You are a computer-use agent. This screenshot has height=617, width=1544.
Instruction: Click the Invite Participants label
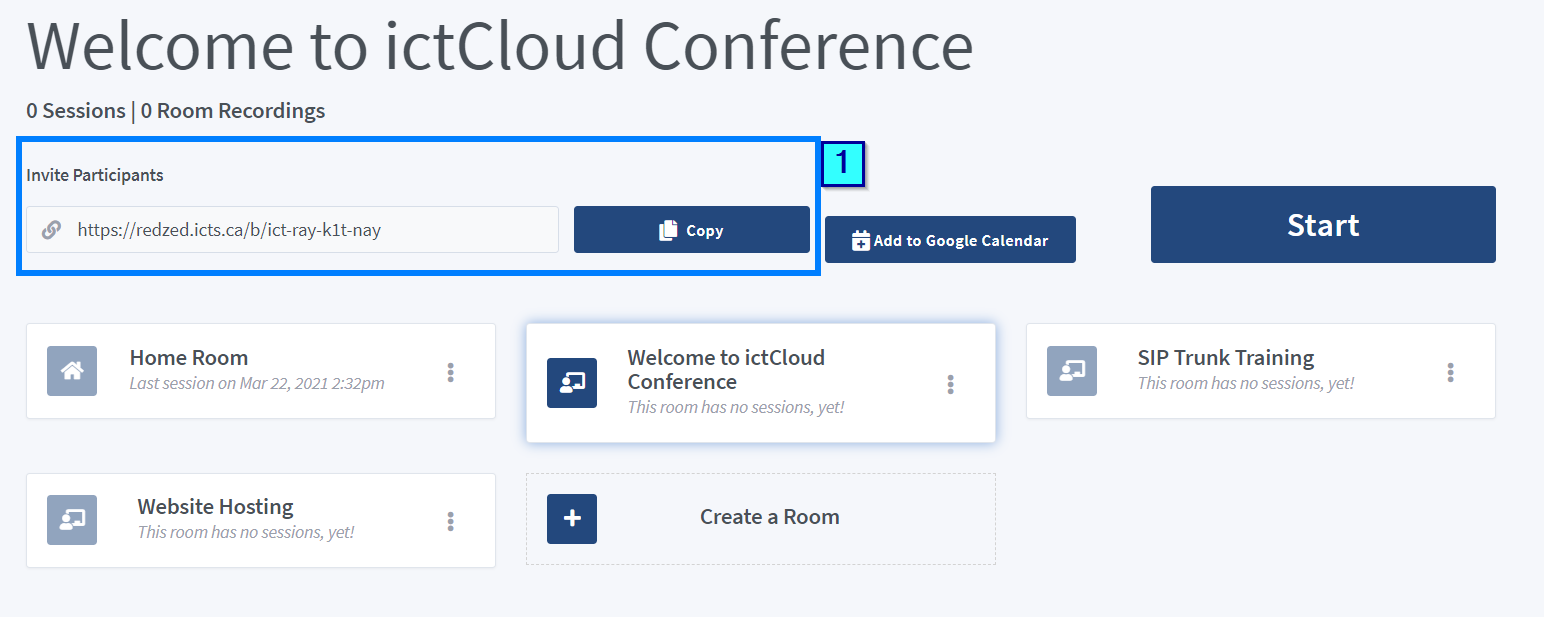click(x=95, y=175)
